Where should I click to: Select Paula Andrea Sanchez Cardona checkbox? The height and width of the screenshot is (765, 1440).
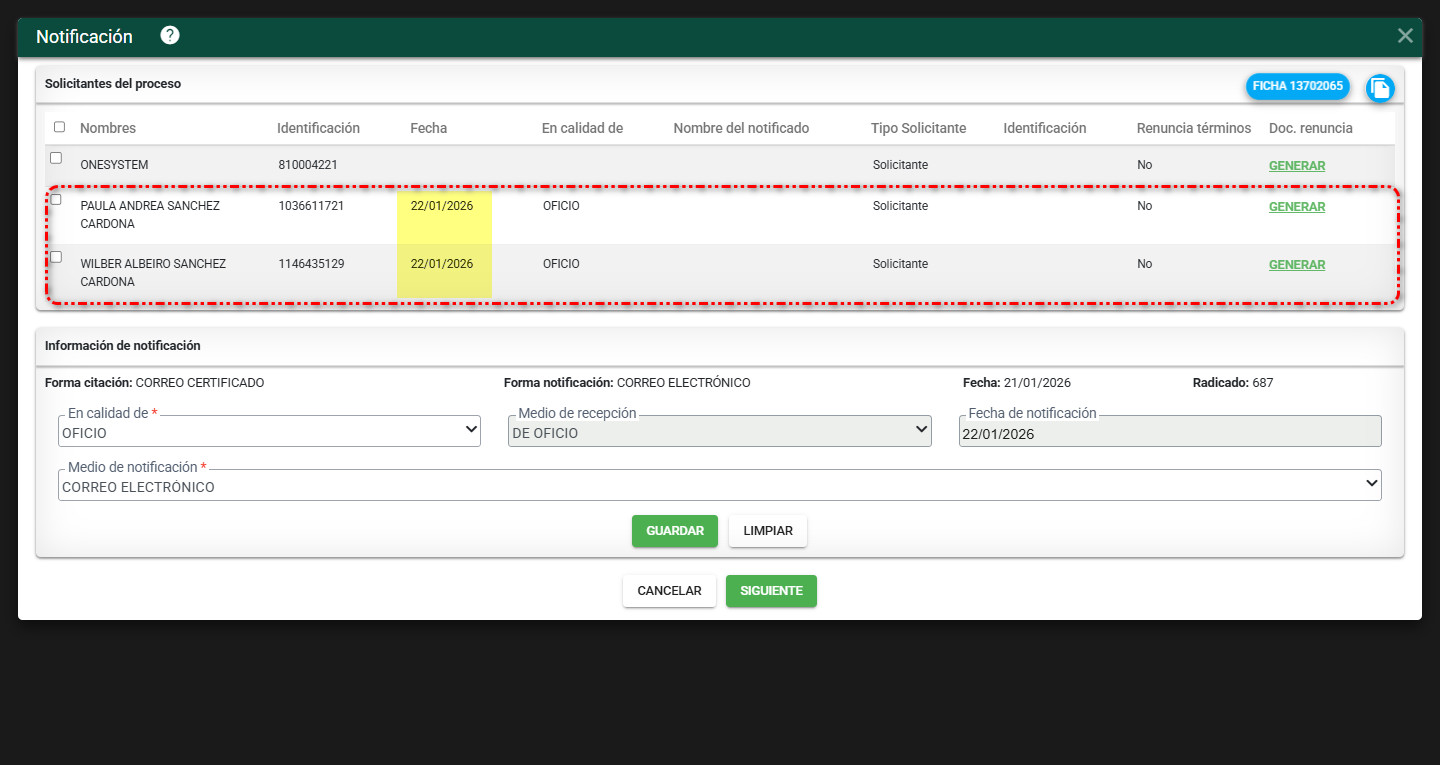[56, 199]
